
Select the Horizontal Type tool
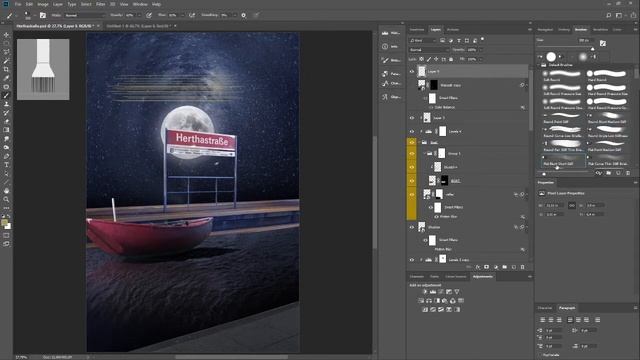coord(6,164)
